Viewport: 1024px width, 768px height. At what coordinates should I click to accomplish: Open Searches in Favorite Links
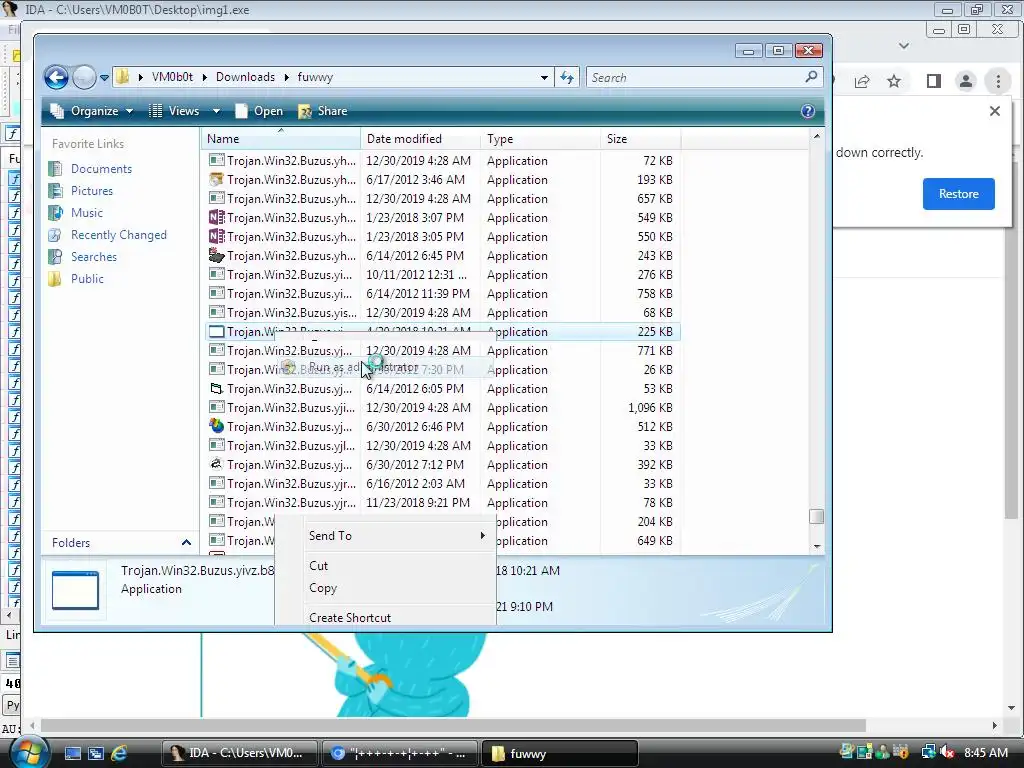(x=94, y=257)
